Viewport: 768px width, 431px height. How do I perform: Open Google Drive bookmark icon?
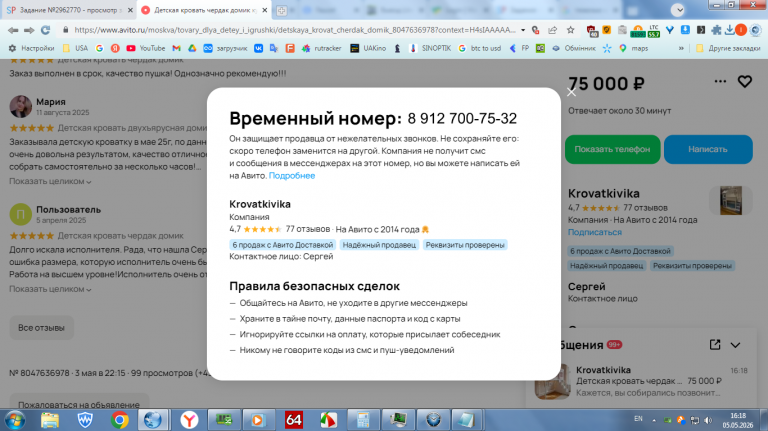pos(192,48)
